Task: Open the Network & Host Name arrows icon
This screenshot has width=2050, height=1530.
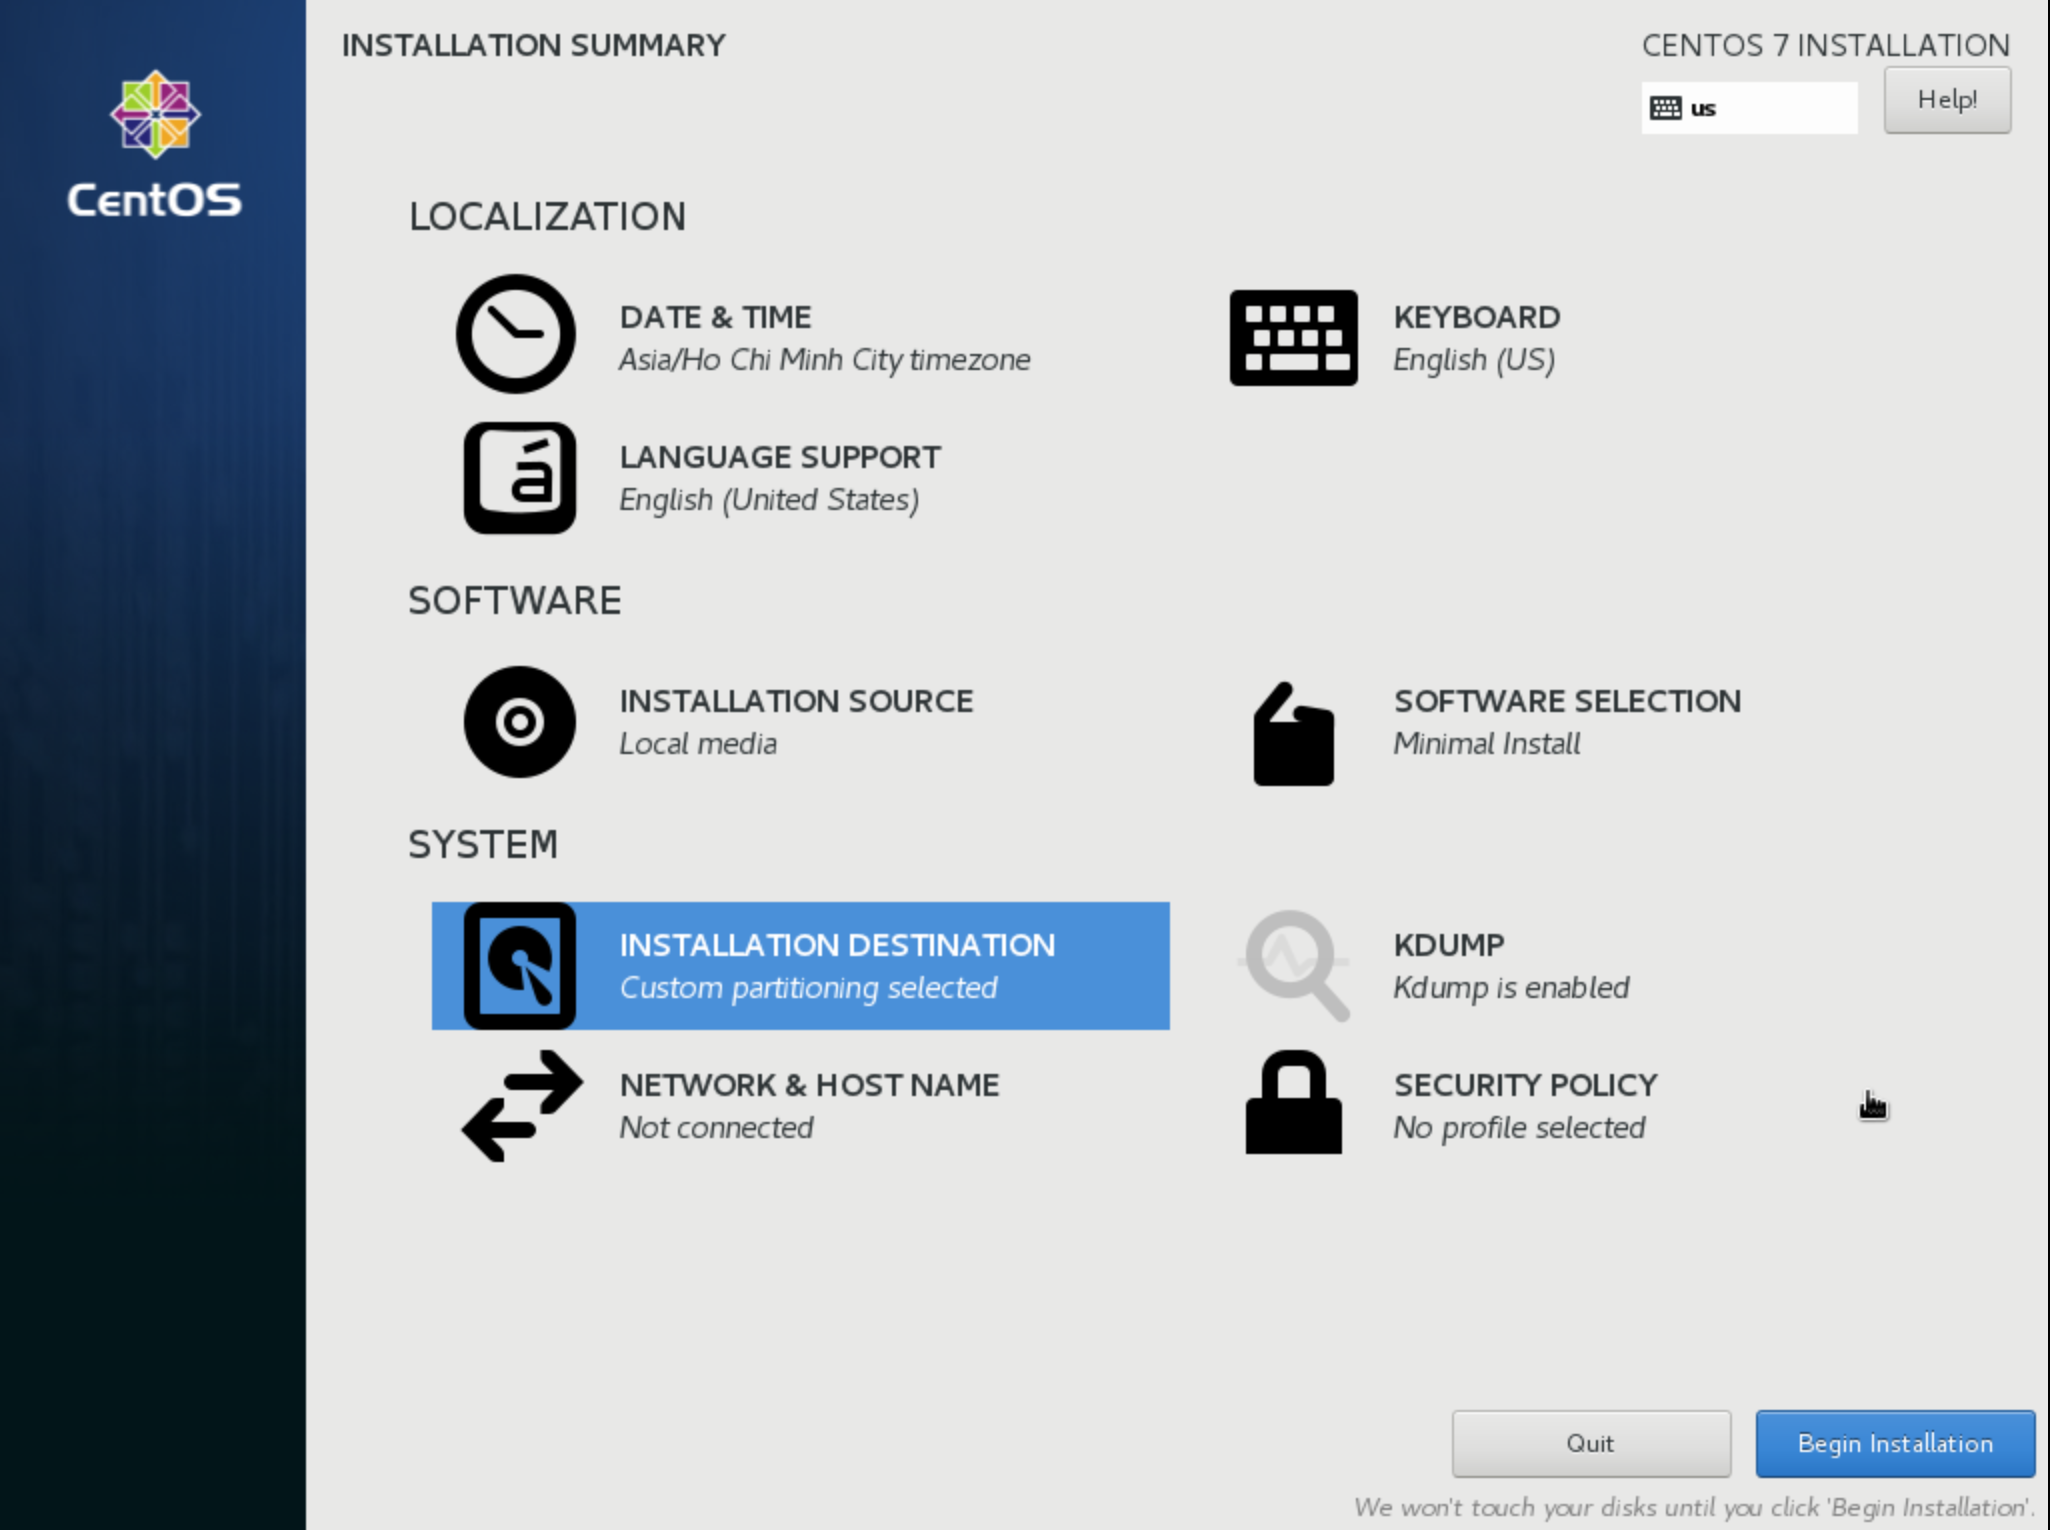Action: coord(521,1106)
